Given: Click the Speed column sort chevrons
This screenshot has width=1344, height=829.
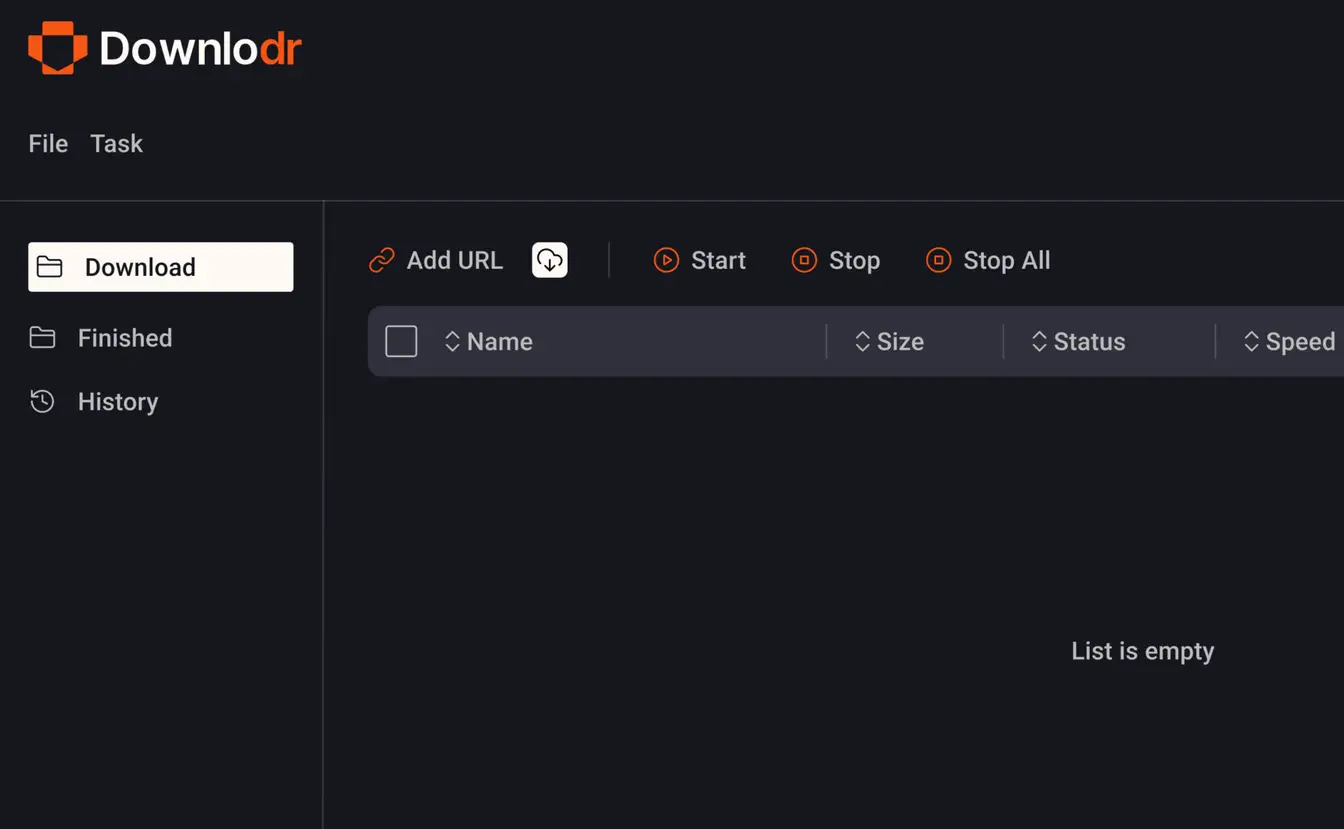Looking at the screenshot, I should coord(1251,341).
